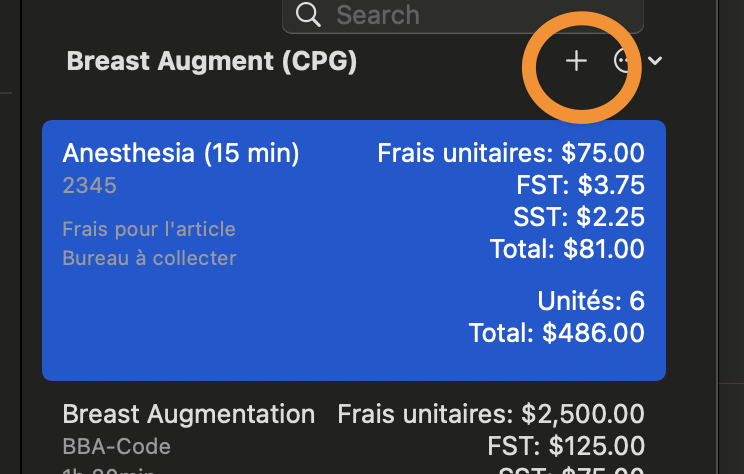Click the FST: $3.75 line
Image resolution: width=744 pixels, height=474 pixels.
pos(580,185)
